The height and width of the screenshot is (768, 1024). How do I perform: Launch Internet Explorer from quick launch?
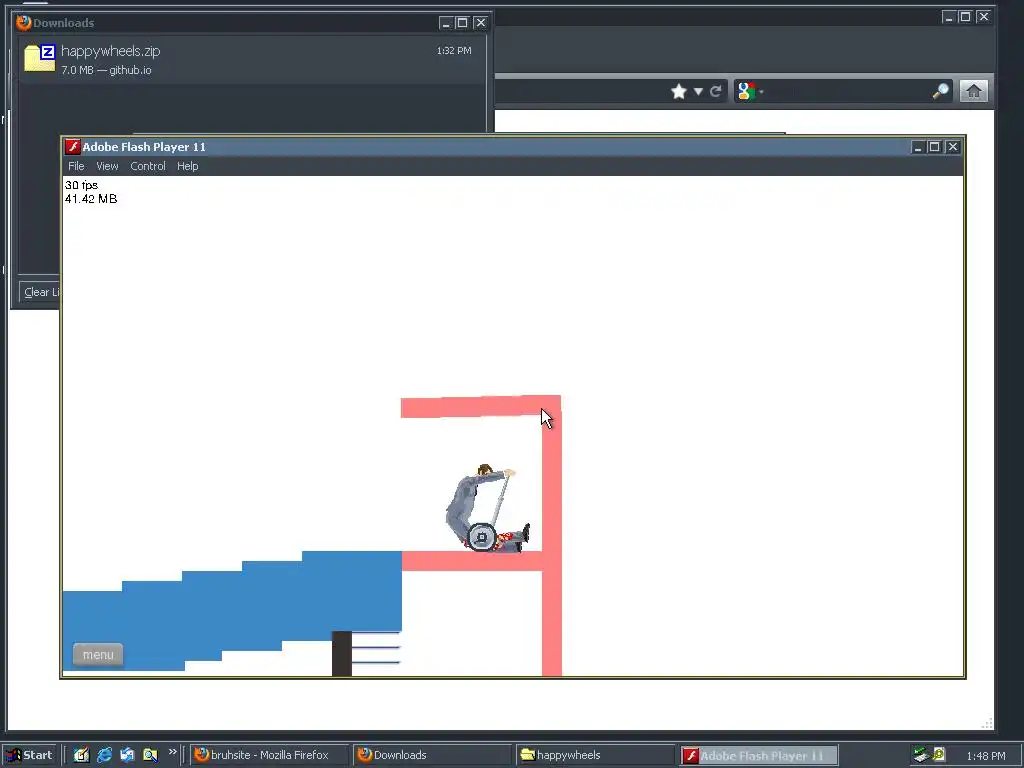tap(104, 755)
